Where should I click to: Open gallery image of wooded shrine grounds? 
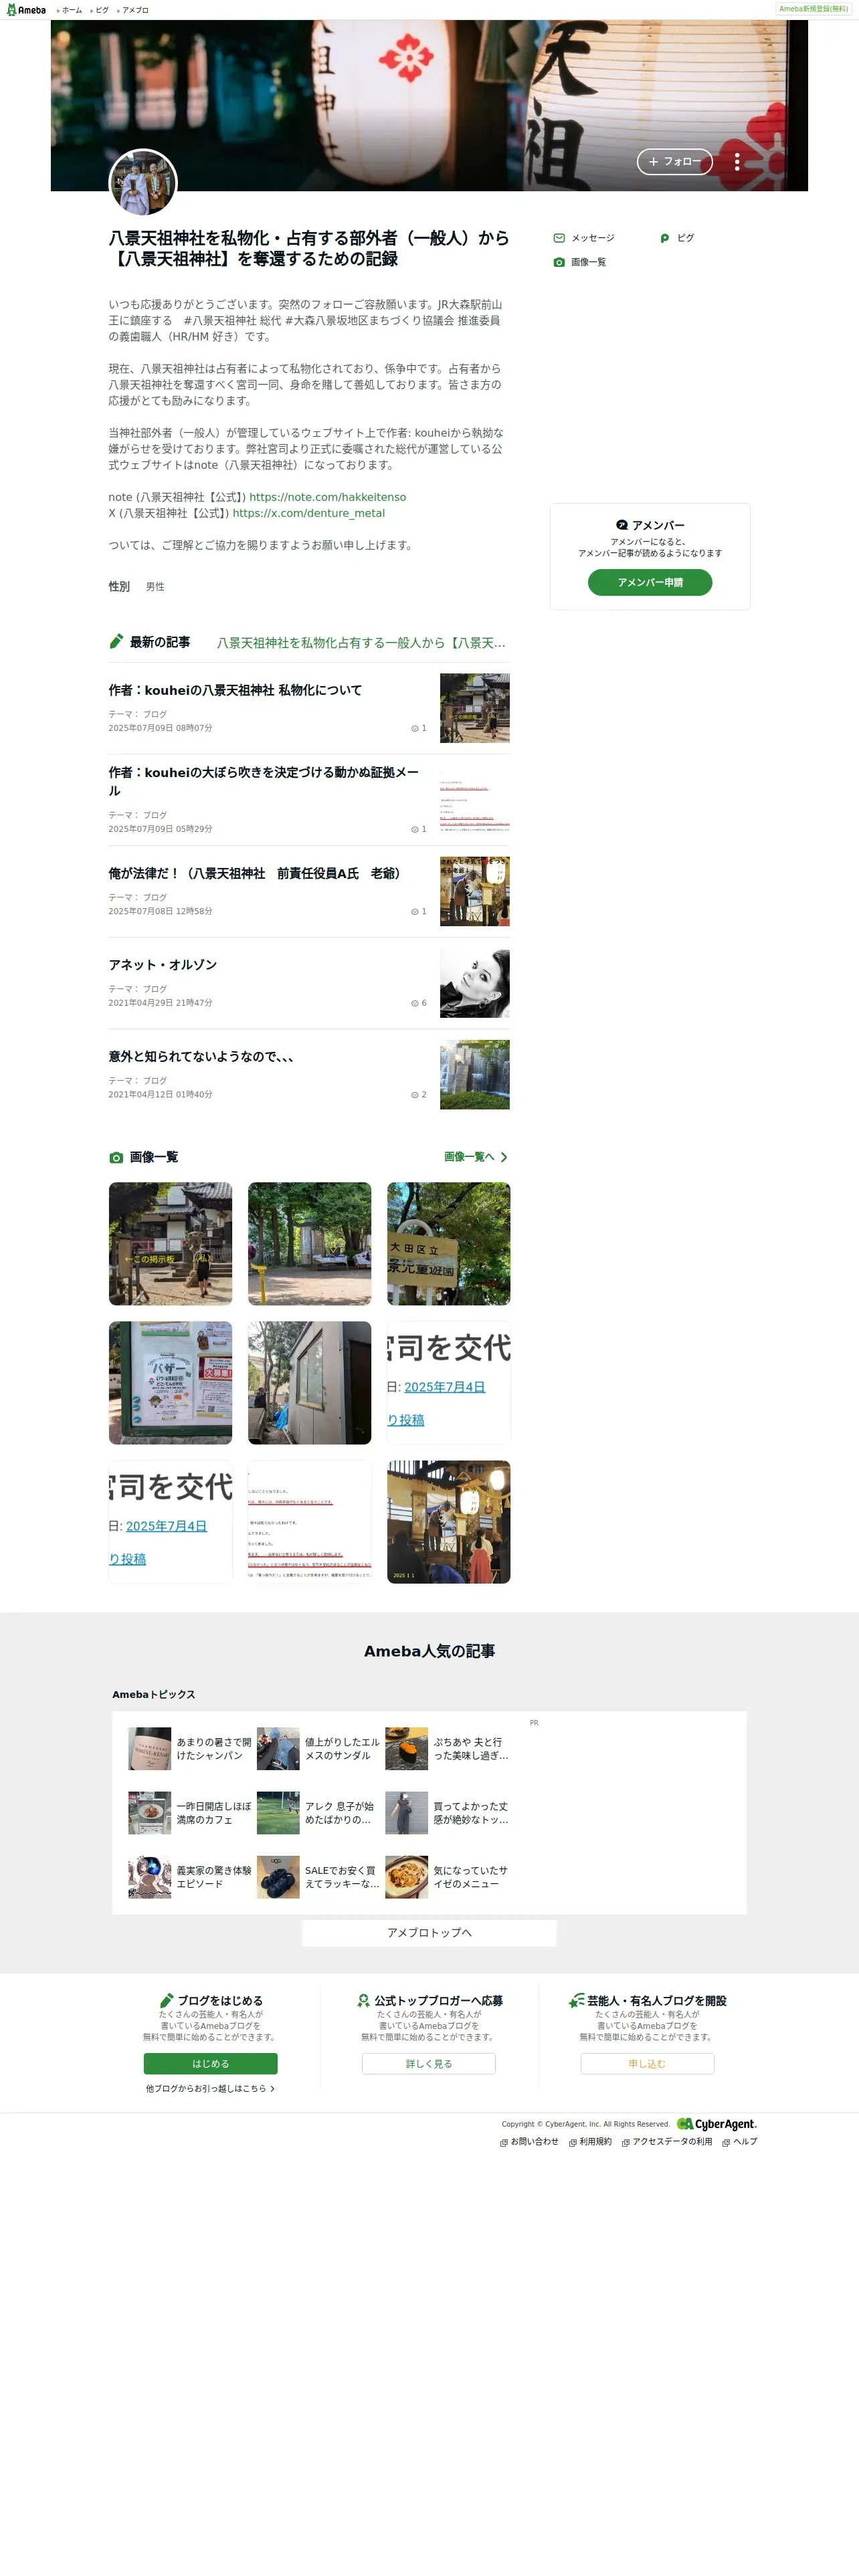click(309, 1243)
